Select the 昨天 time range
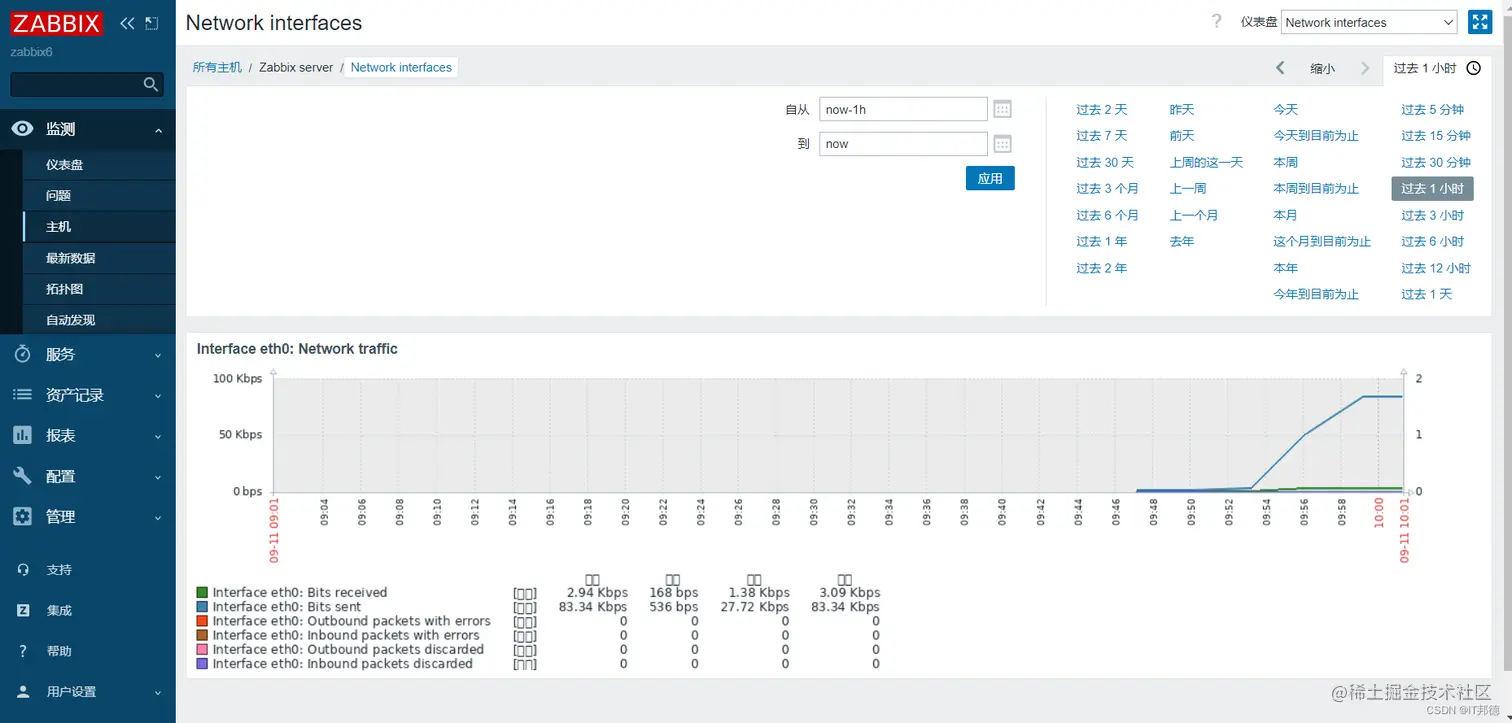 pyautogui.click(x=1182, y=110)
